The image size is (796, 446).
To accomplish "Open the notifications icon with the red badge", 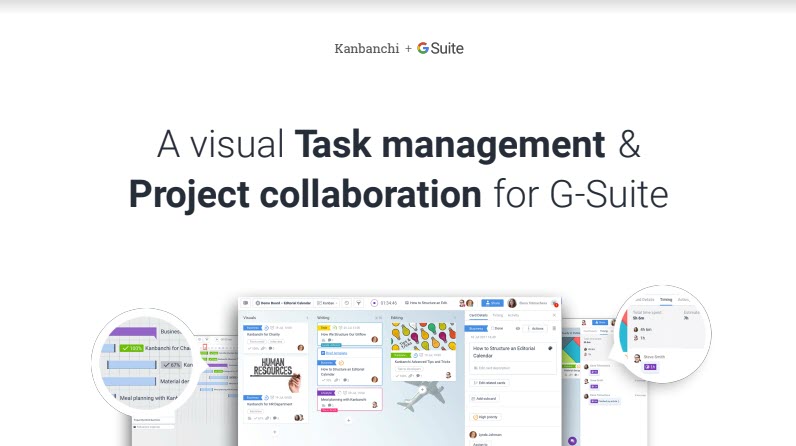I will coord(555,303).
